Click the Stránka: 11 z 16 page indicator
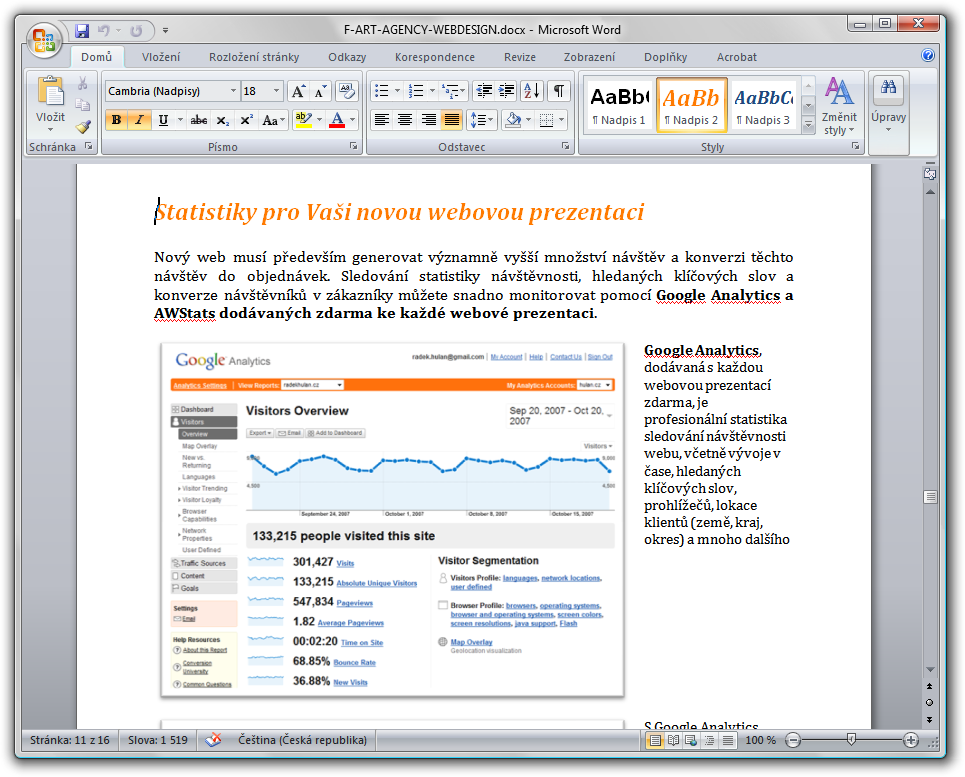This screenshot has width=965, height=777. pyautogui.click(x=70, y=740)
